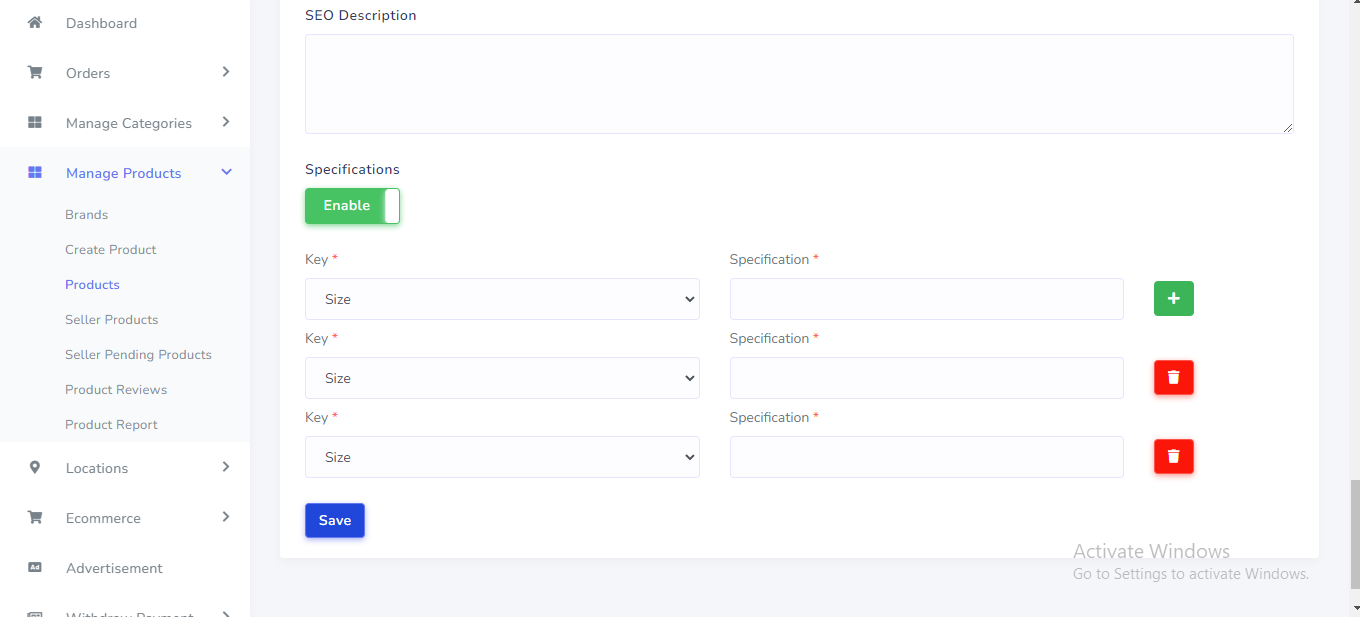Click the SEO Description text area

click(798, 84)
